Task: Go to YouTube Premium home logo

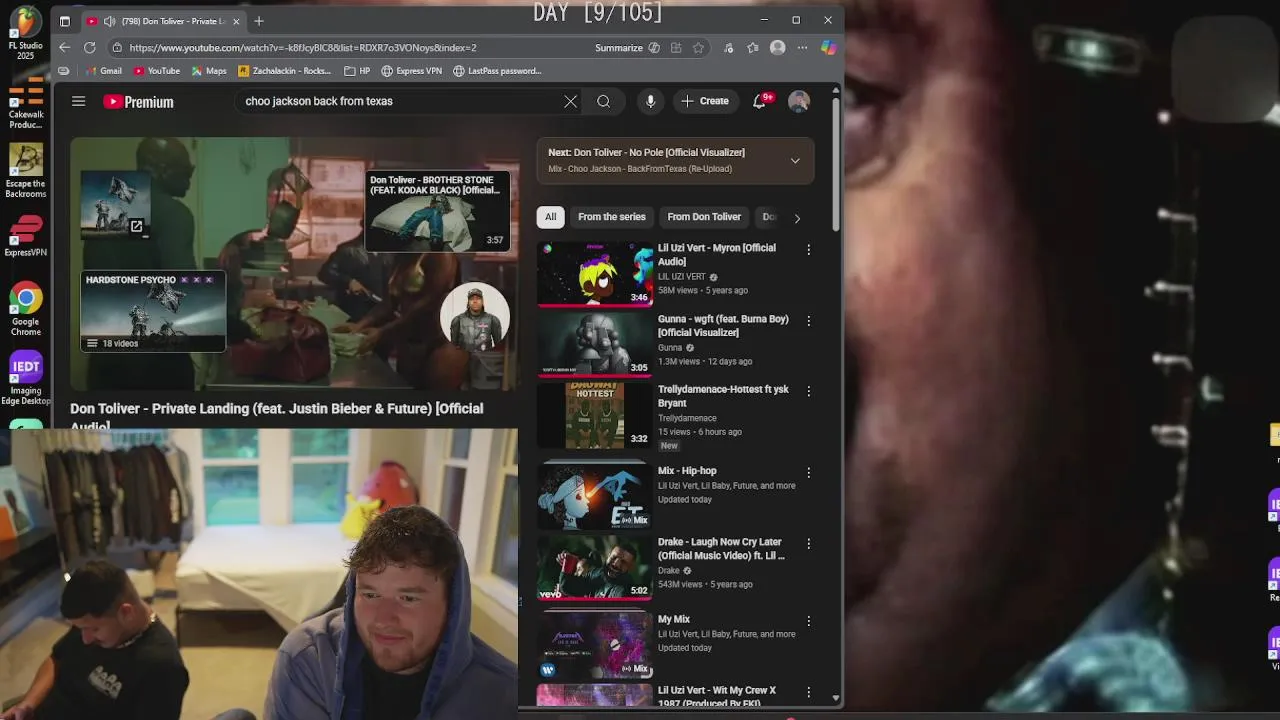Action: point(138,102)
